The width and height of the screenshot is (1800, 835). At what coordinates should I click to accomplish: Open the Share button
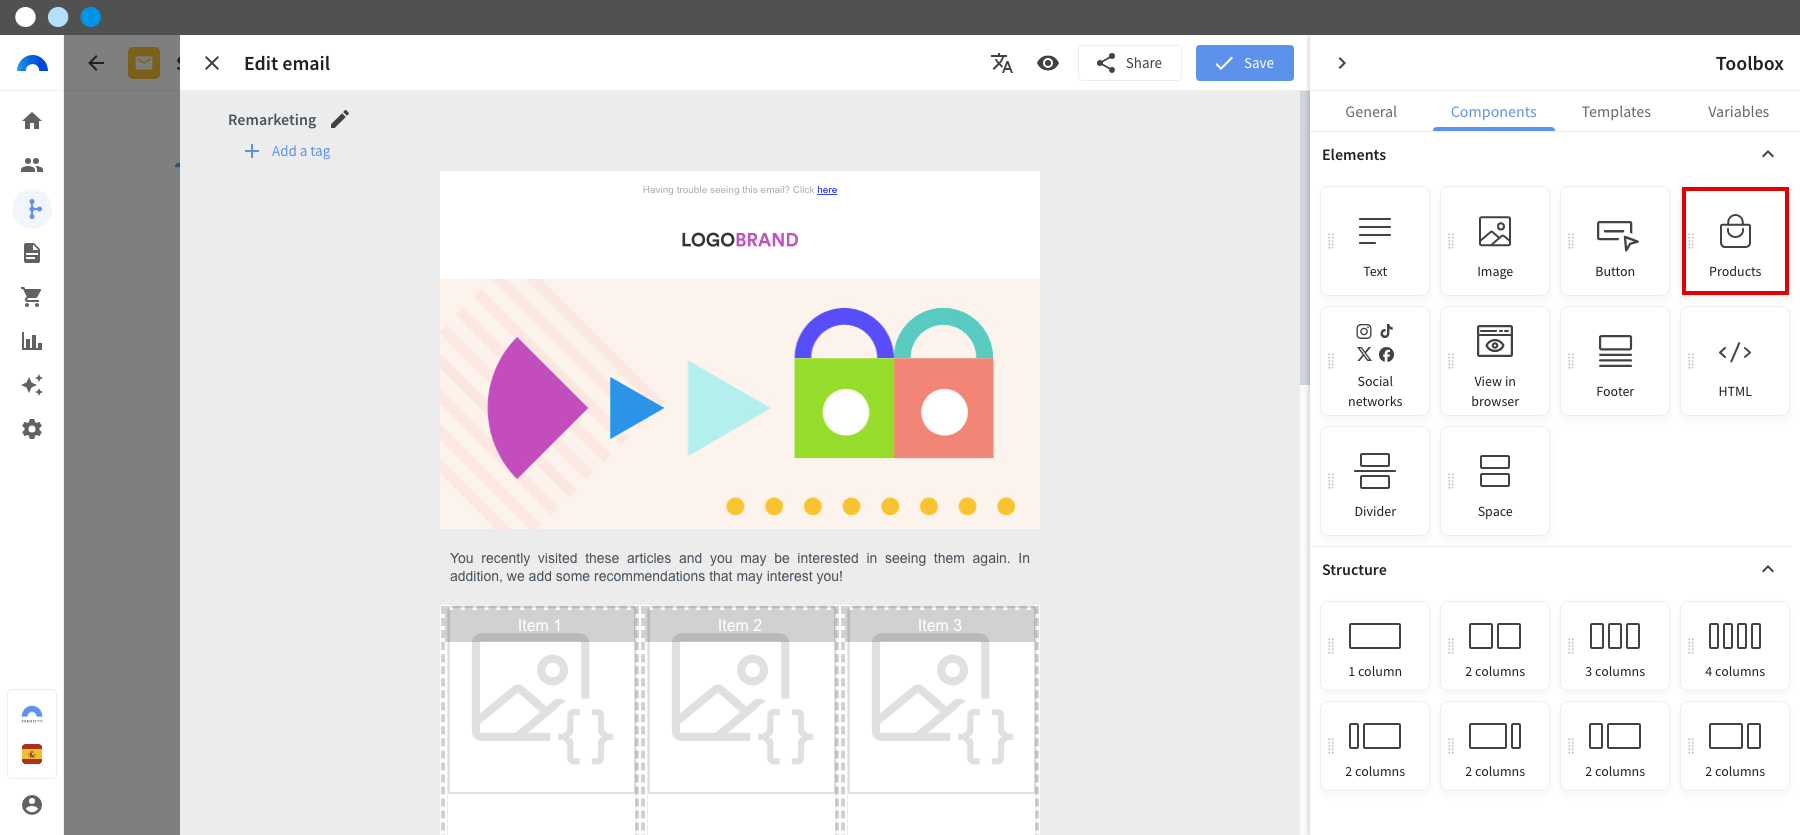click(x=1130, y=63)
